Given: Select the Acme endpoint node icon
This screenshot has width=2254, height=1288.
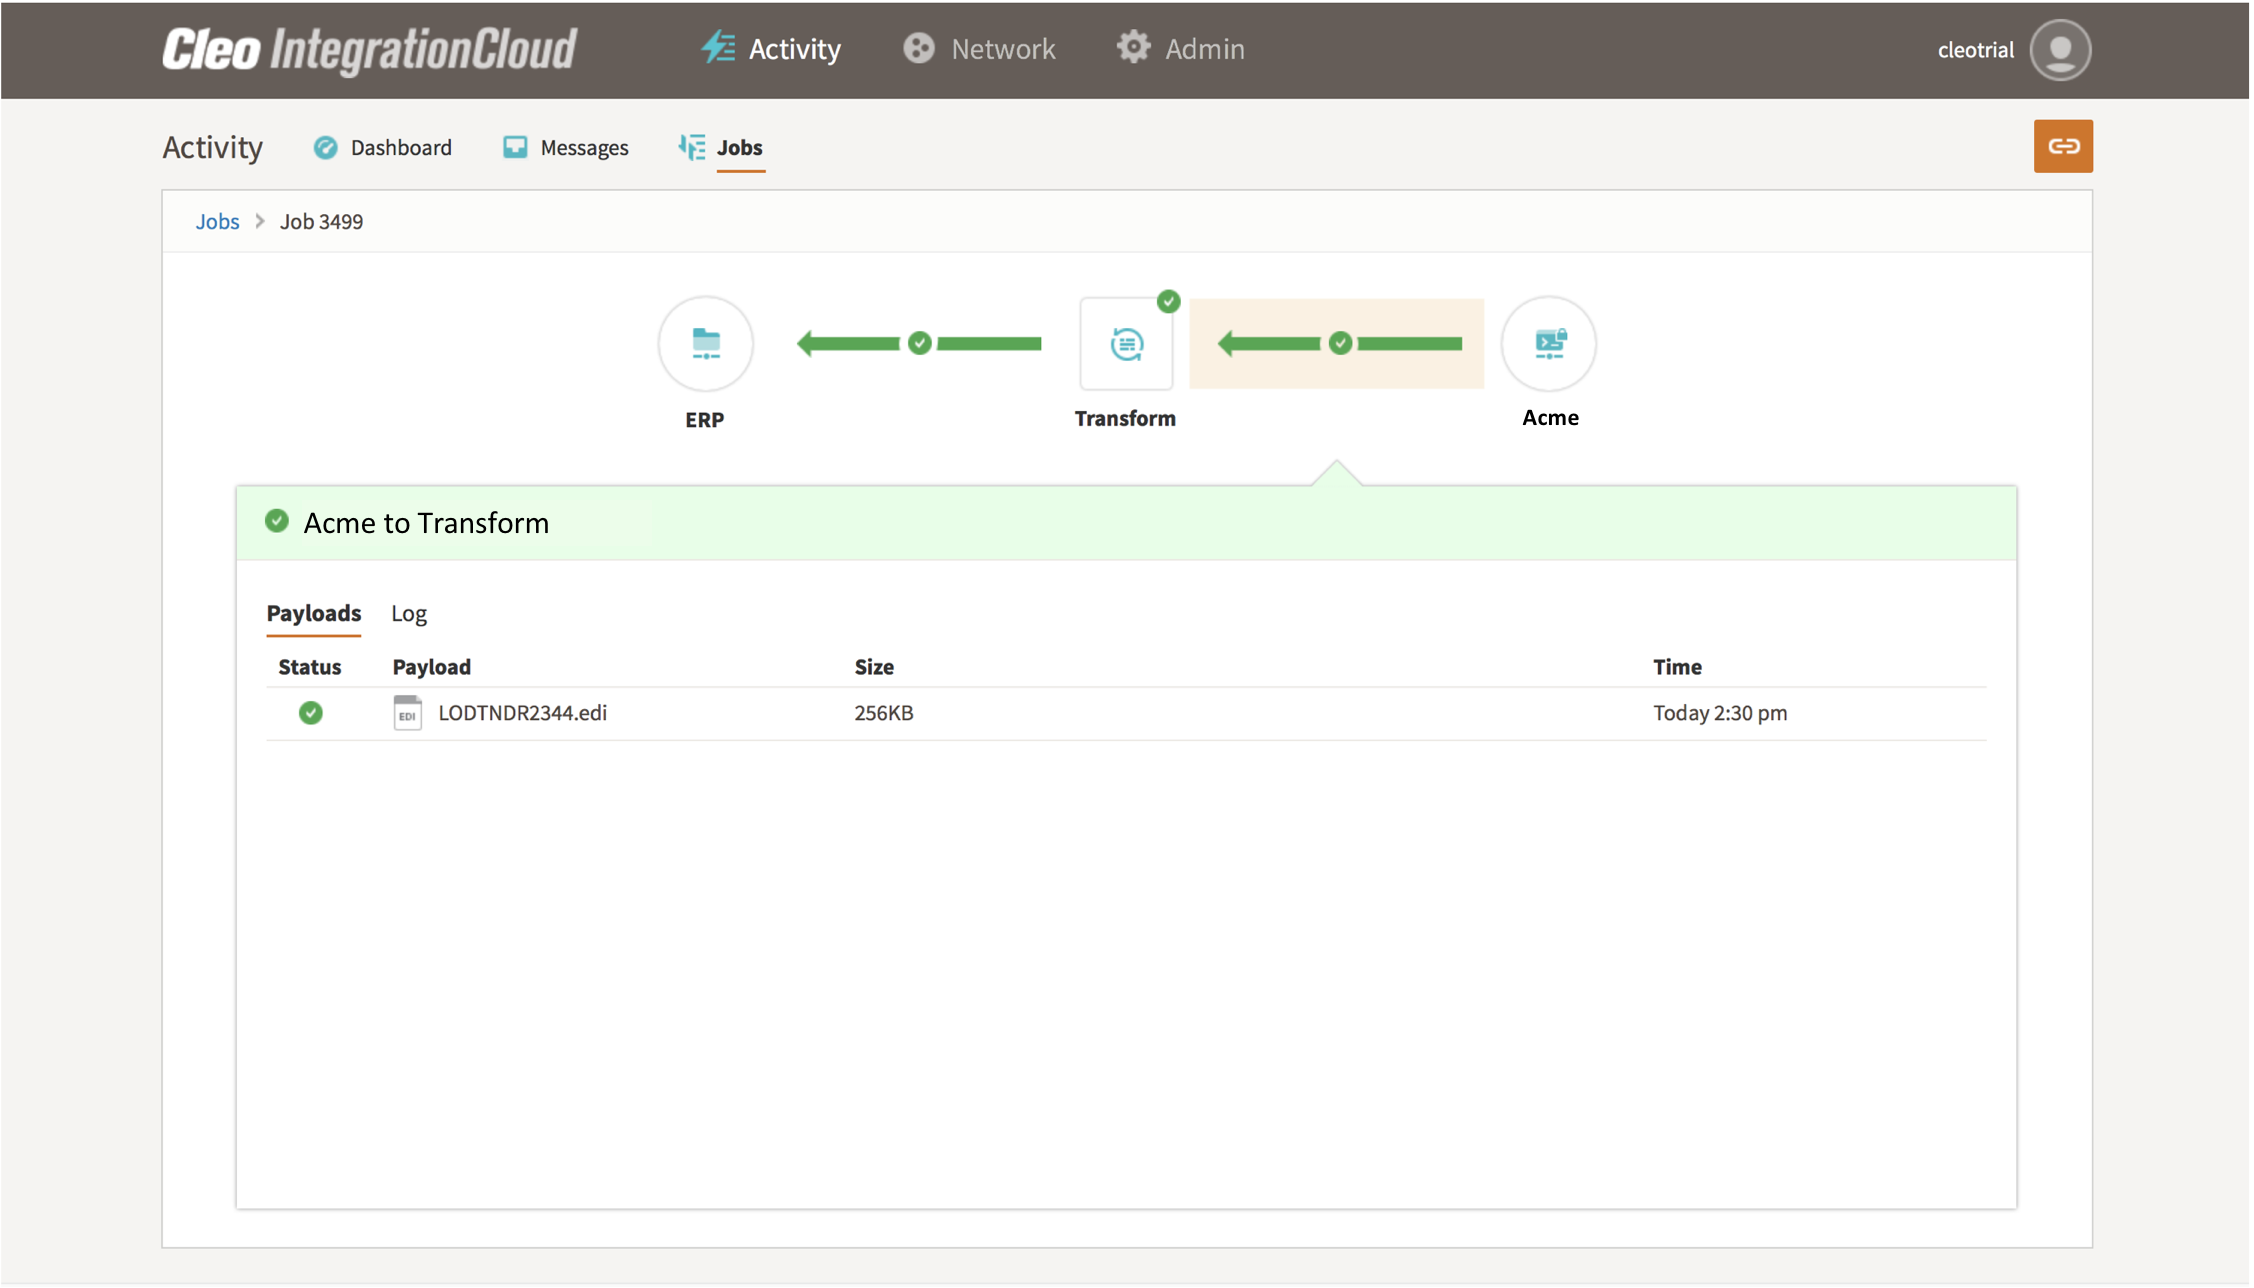Looking at the screenshot, I should pyautogui.click(x=1549, y=343).
